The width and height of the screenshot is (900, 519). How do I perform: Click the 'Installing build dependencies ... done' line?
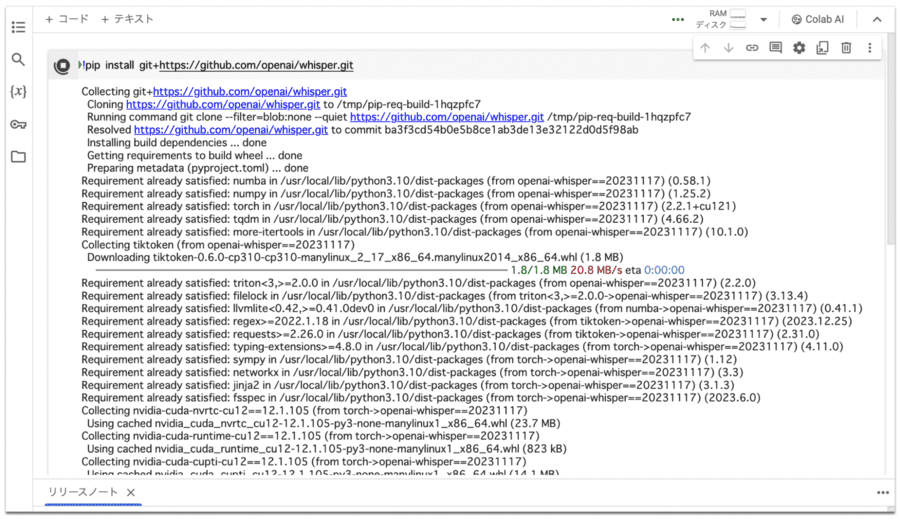click(177, 142)
